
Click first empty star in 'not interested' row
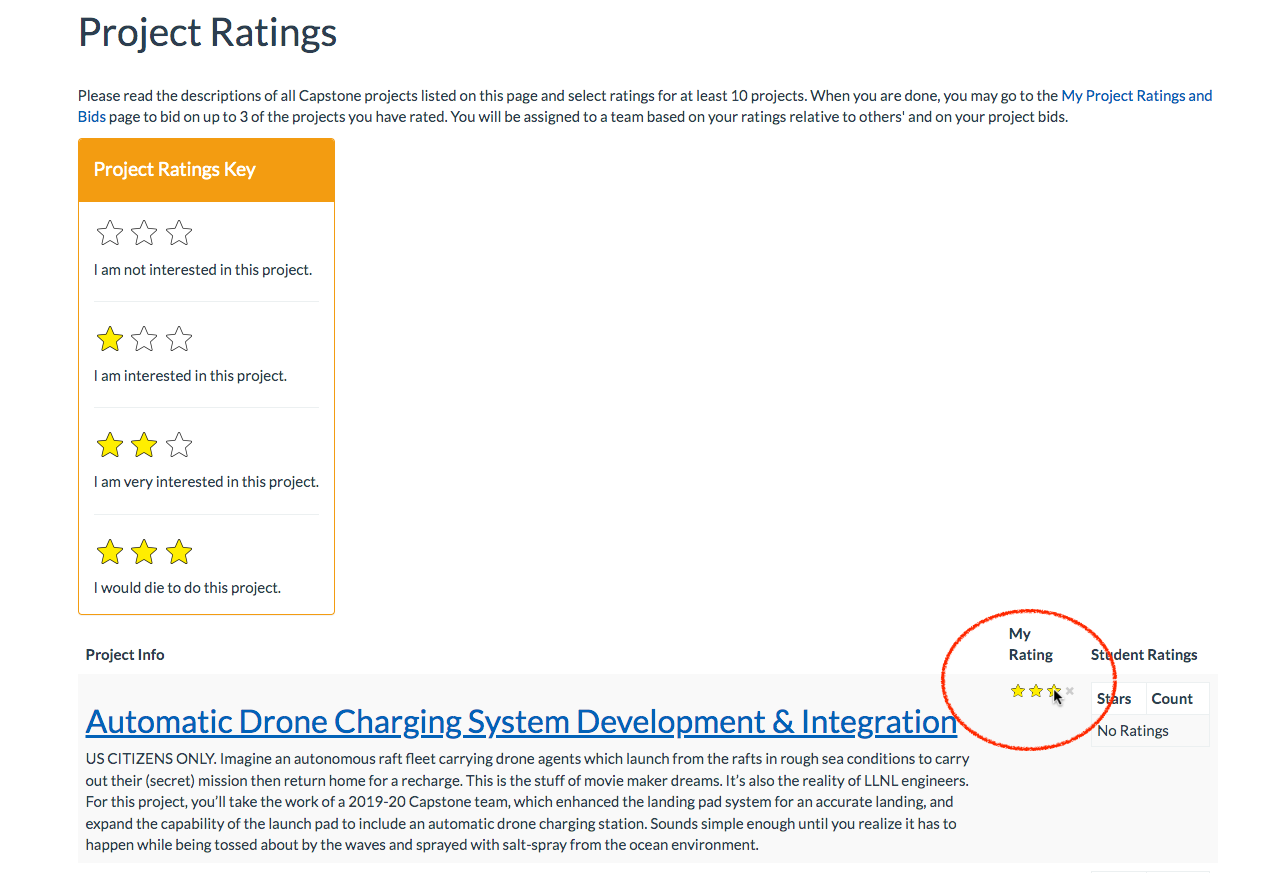tap(110, 234)
